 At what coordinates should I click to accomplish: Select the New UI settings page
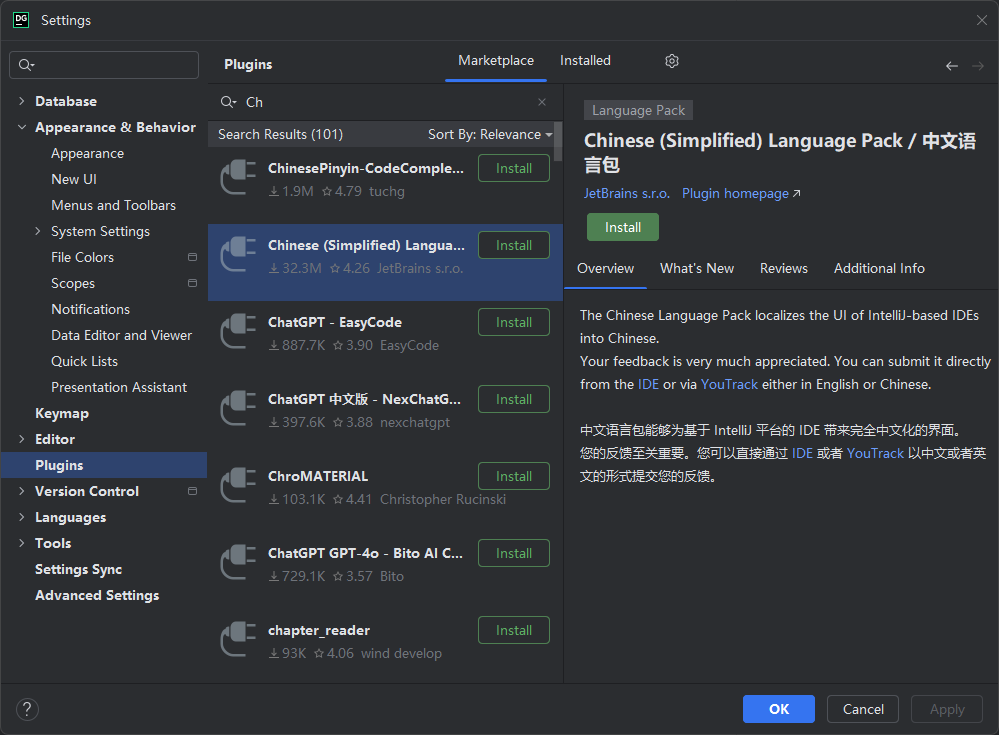pyautogui.click(x=74, y=179)
